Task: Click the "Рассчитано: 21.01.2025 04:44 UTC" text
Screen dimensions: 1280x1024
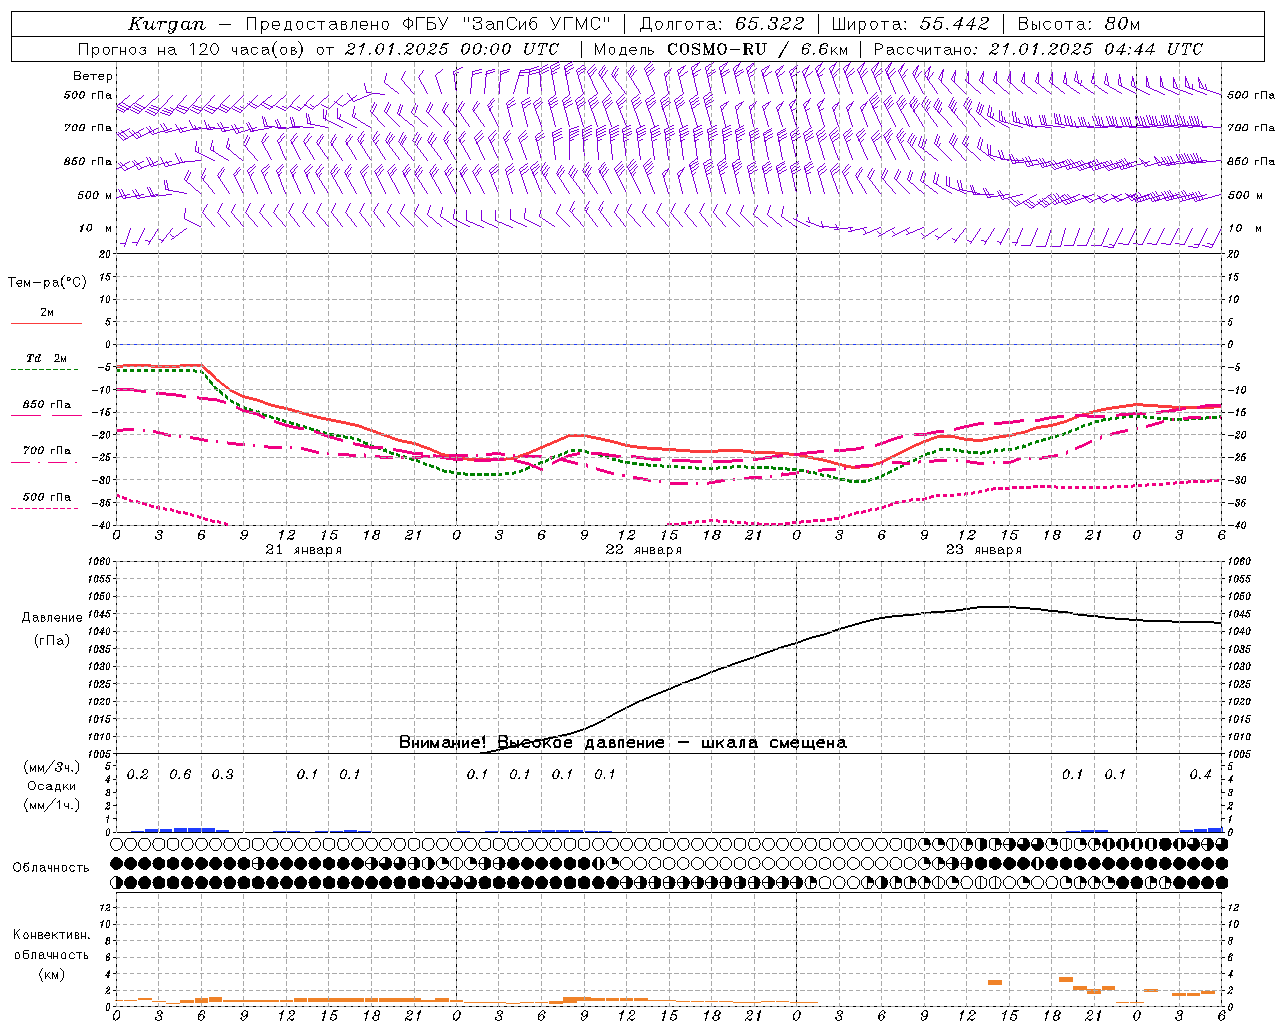Action: pos(1038,49)
